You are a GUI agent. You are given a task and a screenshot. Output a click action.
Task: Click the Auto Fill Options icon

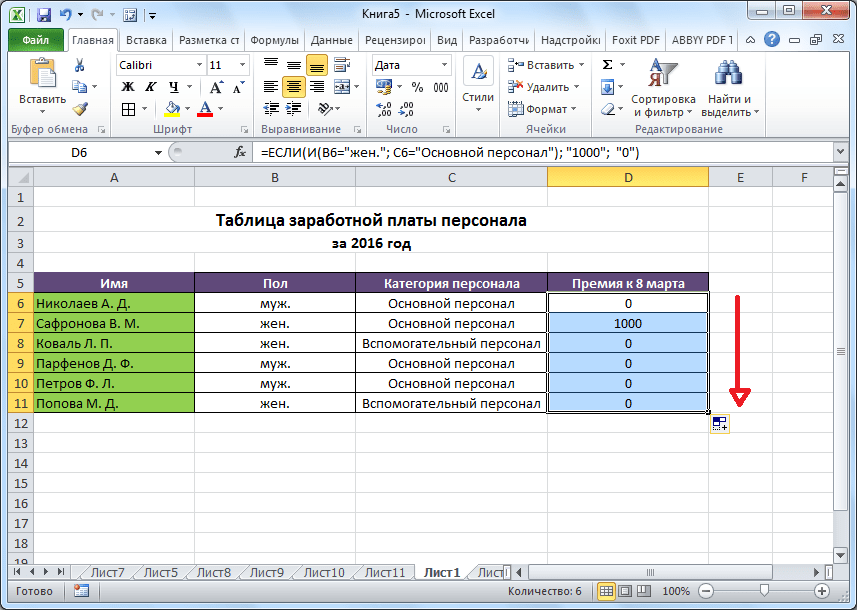click(x=720, y=424)
